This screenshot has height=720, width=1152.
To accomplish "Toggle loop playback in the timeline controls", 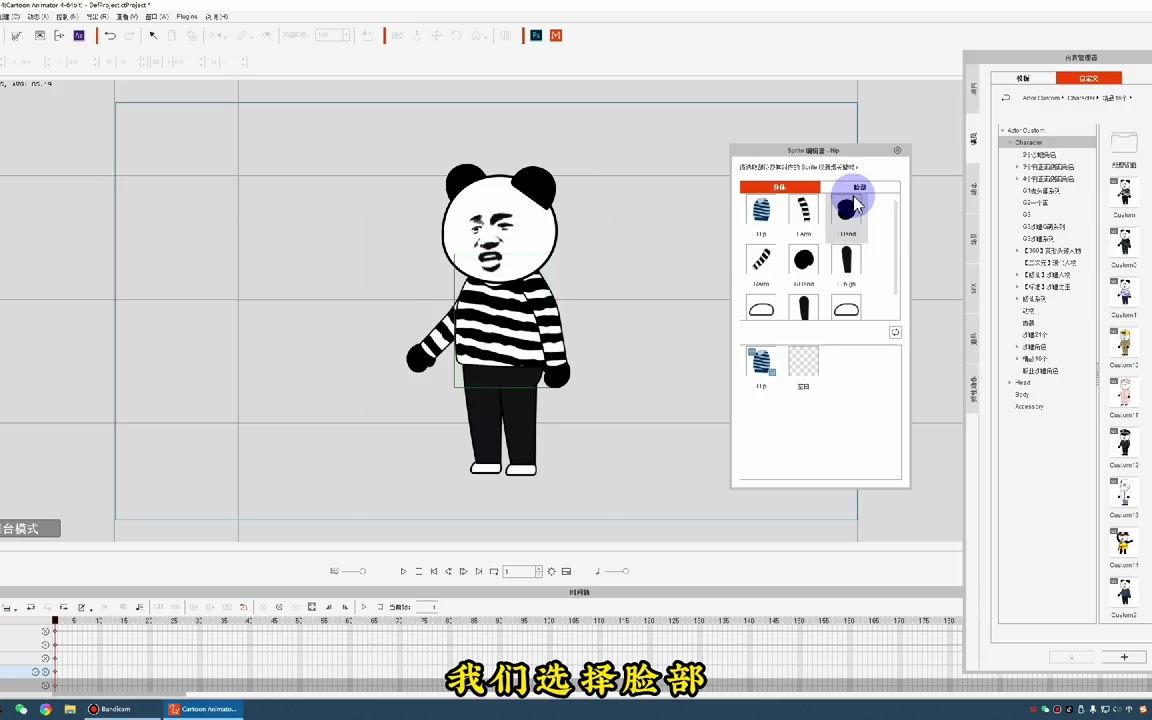I will [494, 571].
